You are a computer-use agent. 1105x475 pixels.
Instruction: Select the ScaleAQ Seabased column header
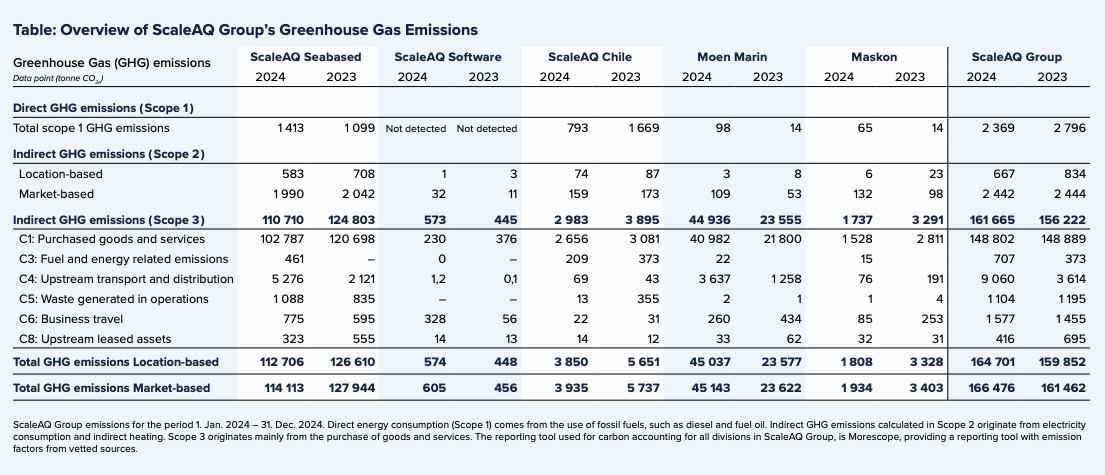click(x=305, y=57)
